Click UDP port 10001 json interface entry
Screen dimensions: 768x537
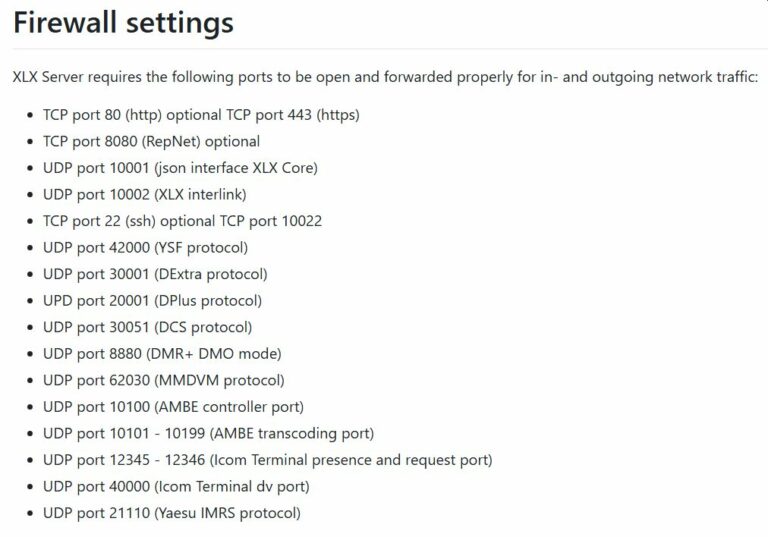coord(180,168)
